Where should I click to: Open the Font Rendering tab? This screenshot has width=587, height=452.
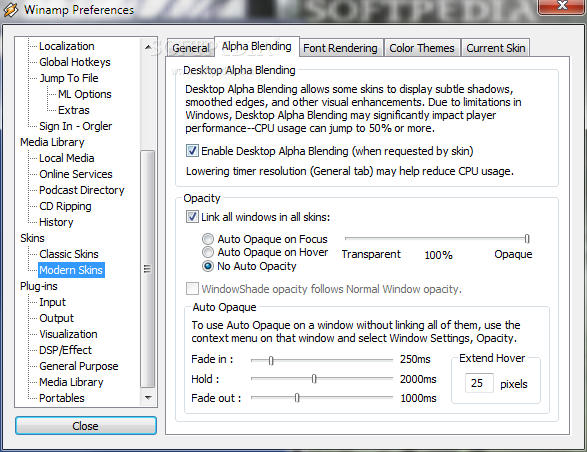(x=340, y=48)
